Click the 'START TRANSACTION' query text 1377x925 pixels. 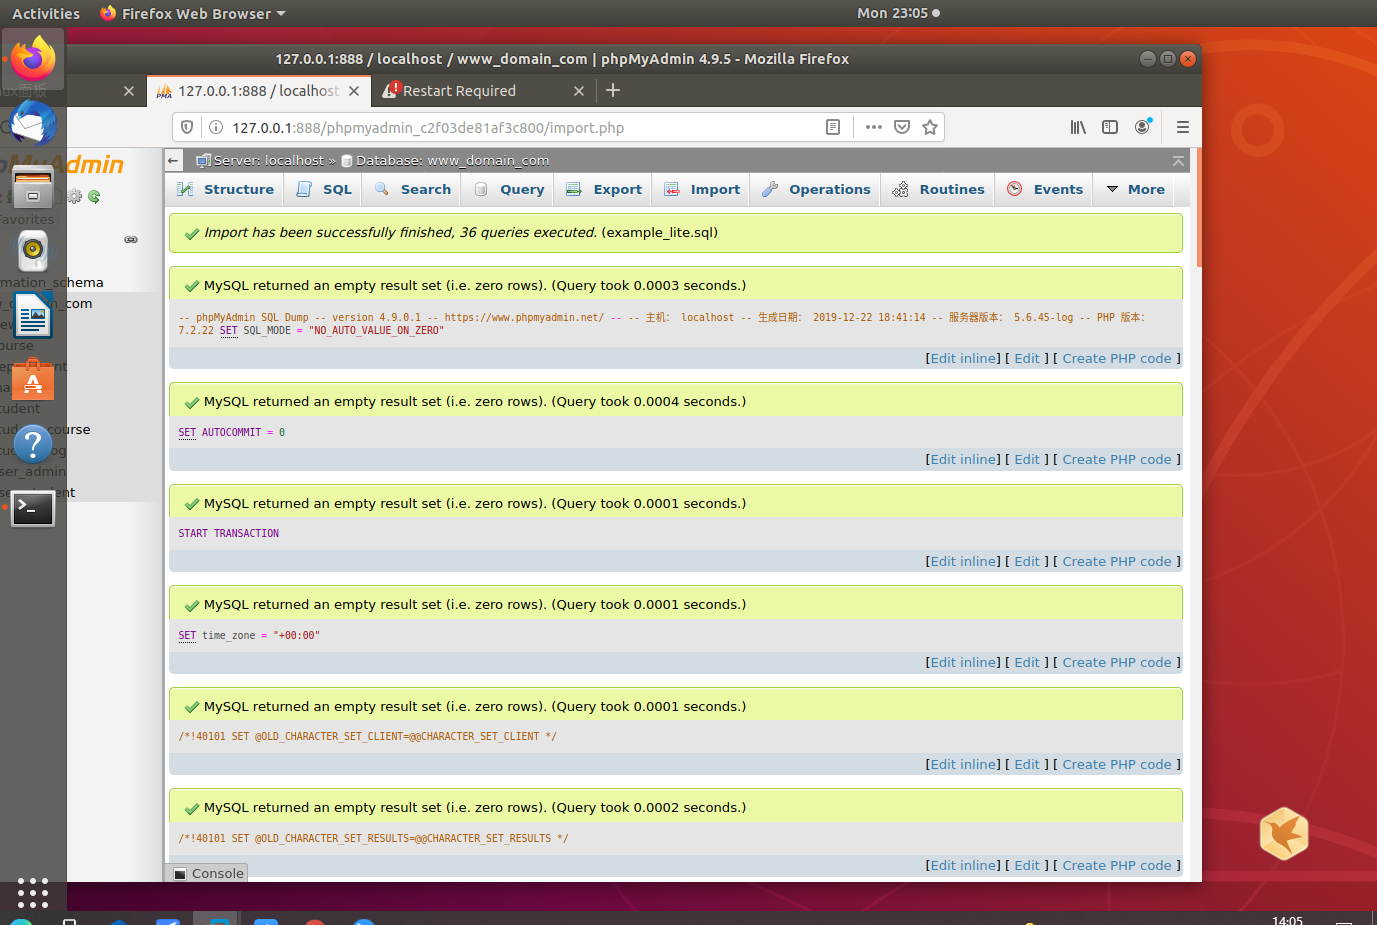229,533
